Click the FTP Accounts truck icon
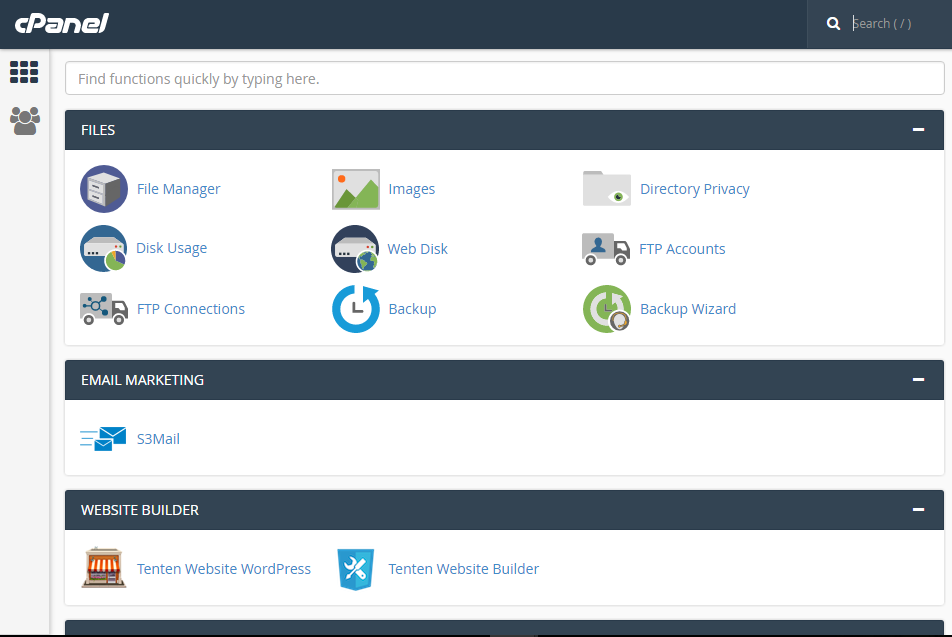Image resolution: width=952 pixels, height=637 pixels. click(606, 249)
